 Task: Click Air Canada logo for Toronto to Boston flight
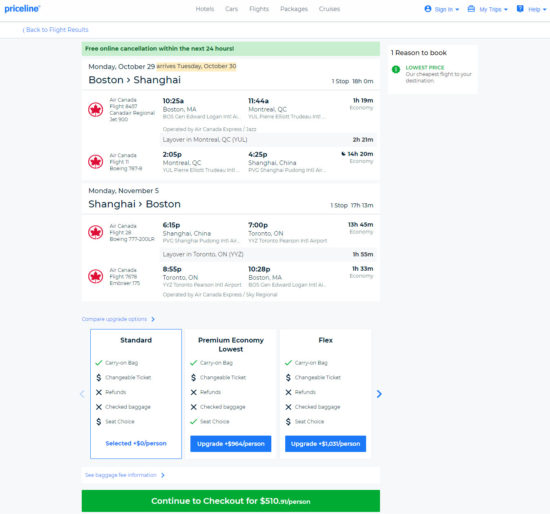(95, 276)
